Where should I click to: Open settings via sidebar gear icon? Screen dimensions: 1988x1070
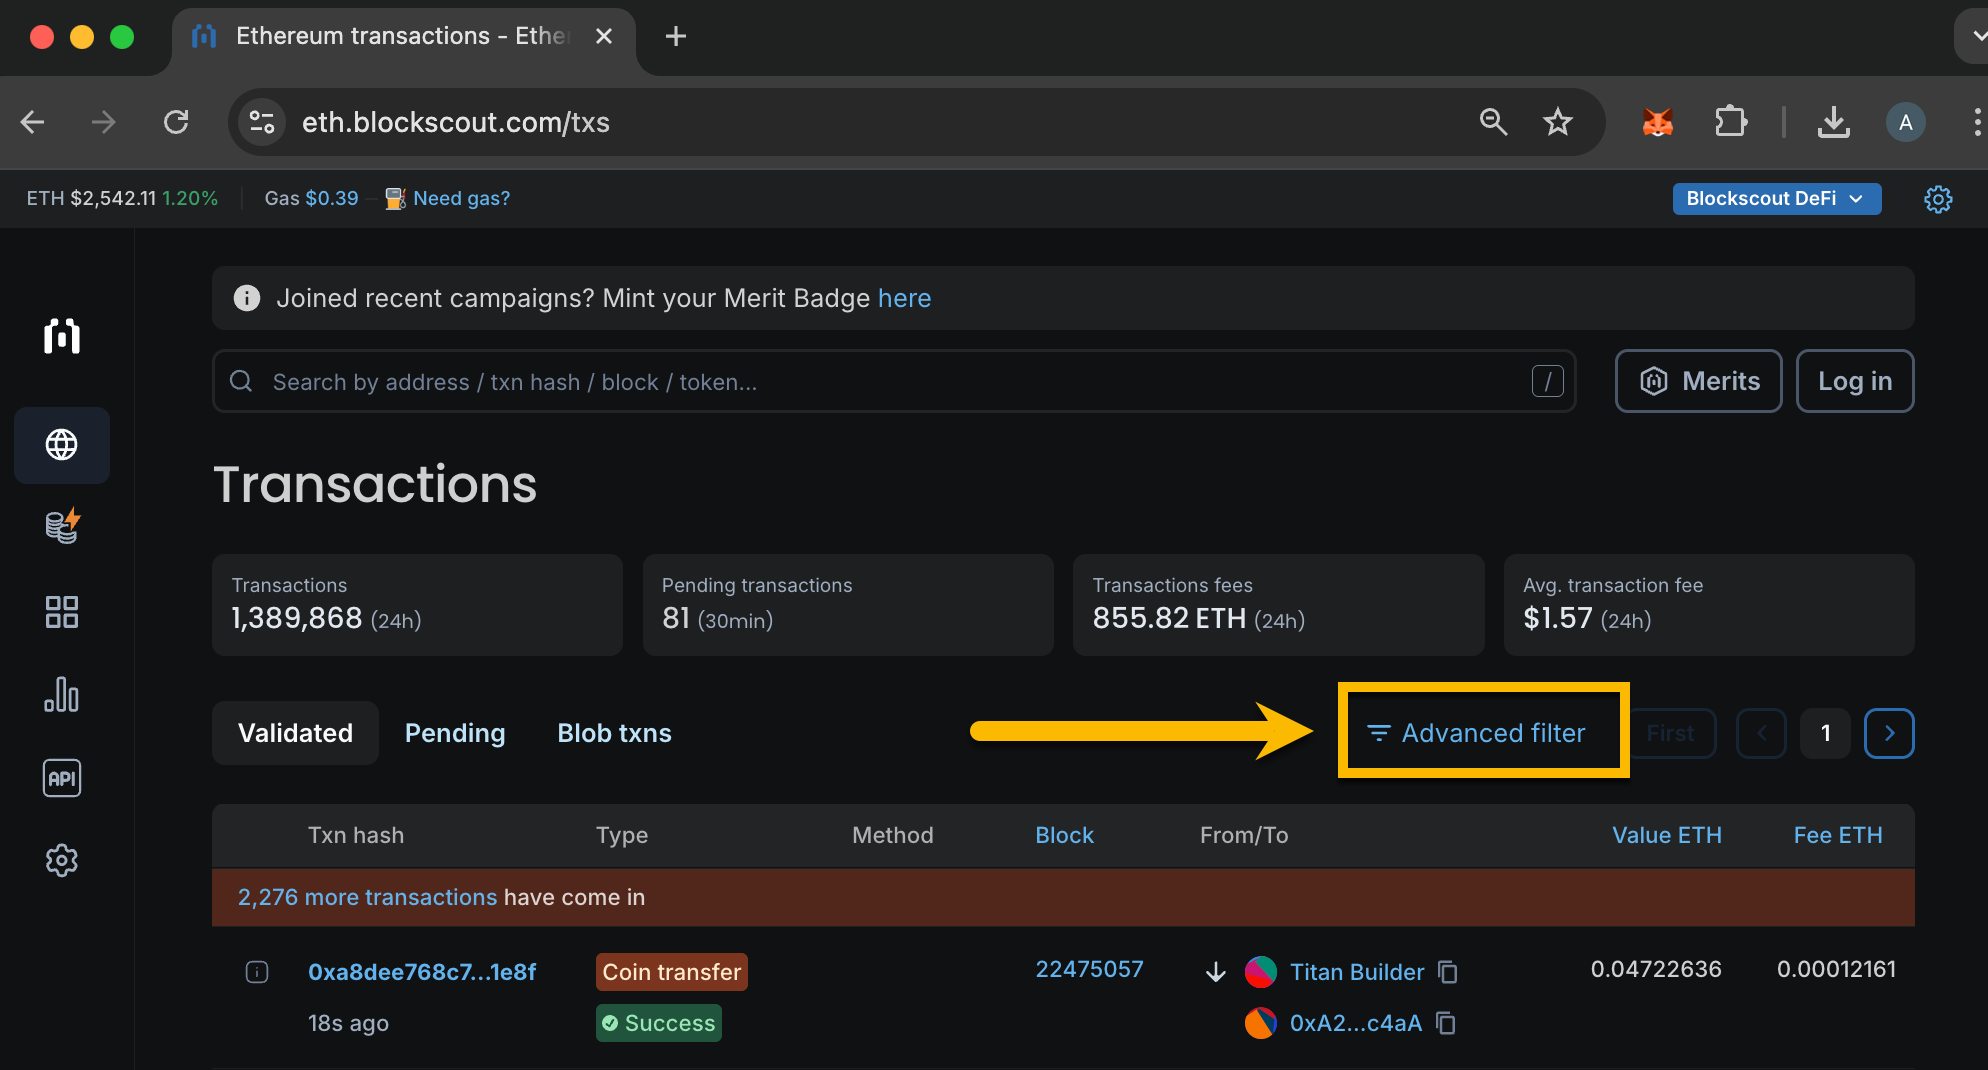coord(61,860)
